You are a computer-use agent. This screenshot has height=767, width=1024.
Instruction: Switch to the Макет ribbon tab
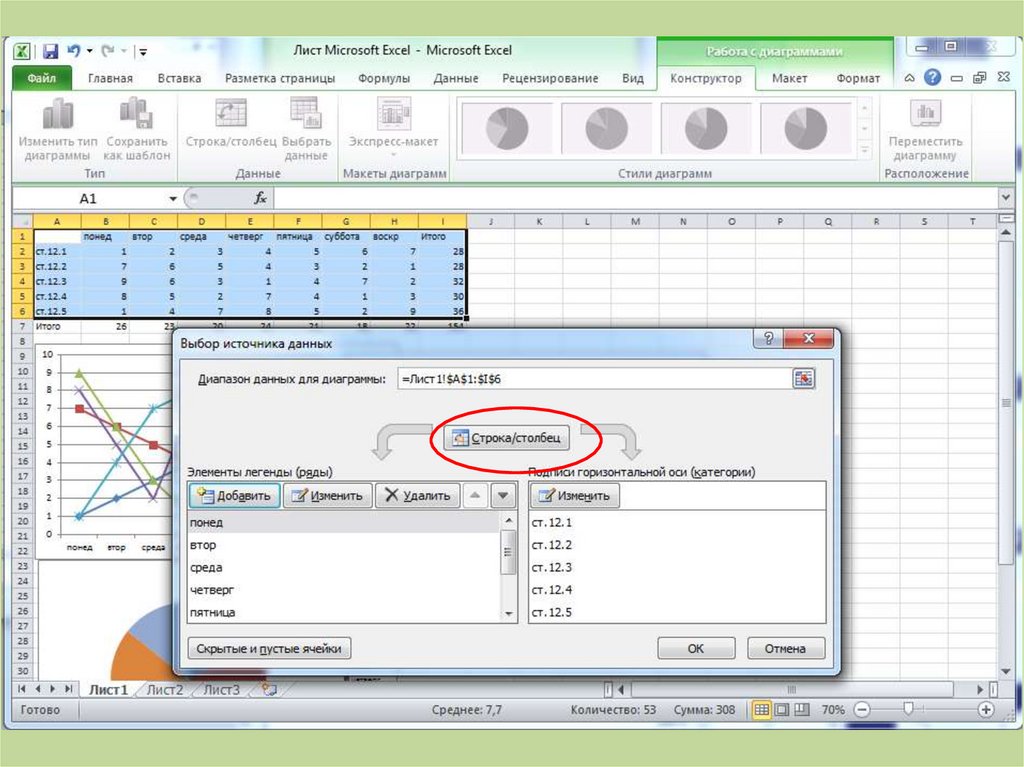click(790, 78)
